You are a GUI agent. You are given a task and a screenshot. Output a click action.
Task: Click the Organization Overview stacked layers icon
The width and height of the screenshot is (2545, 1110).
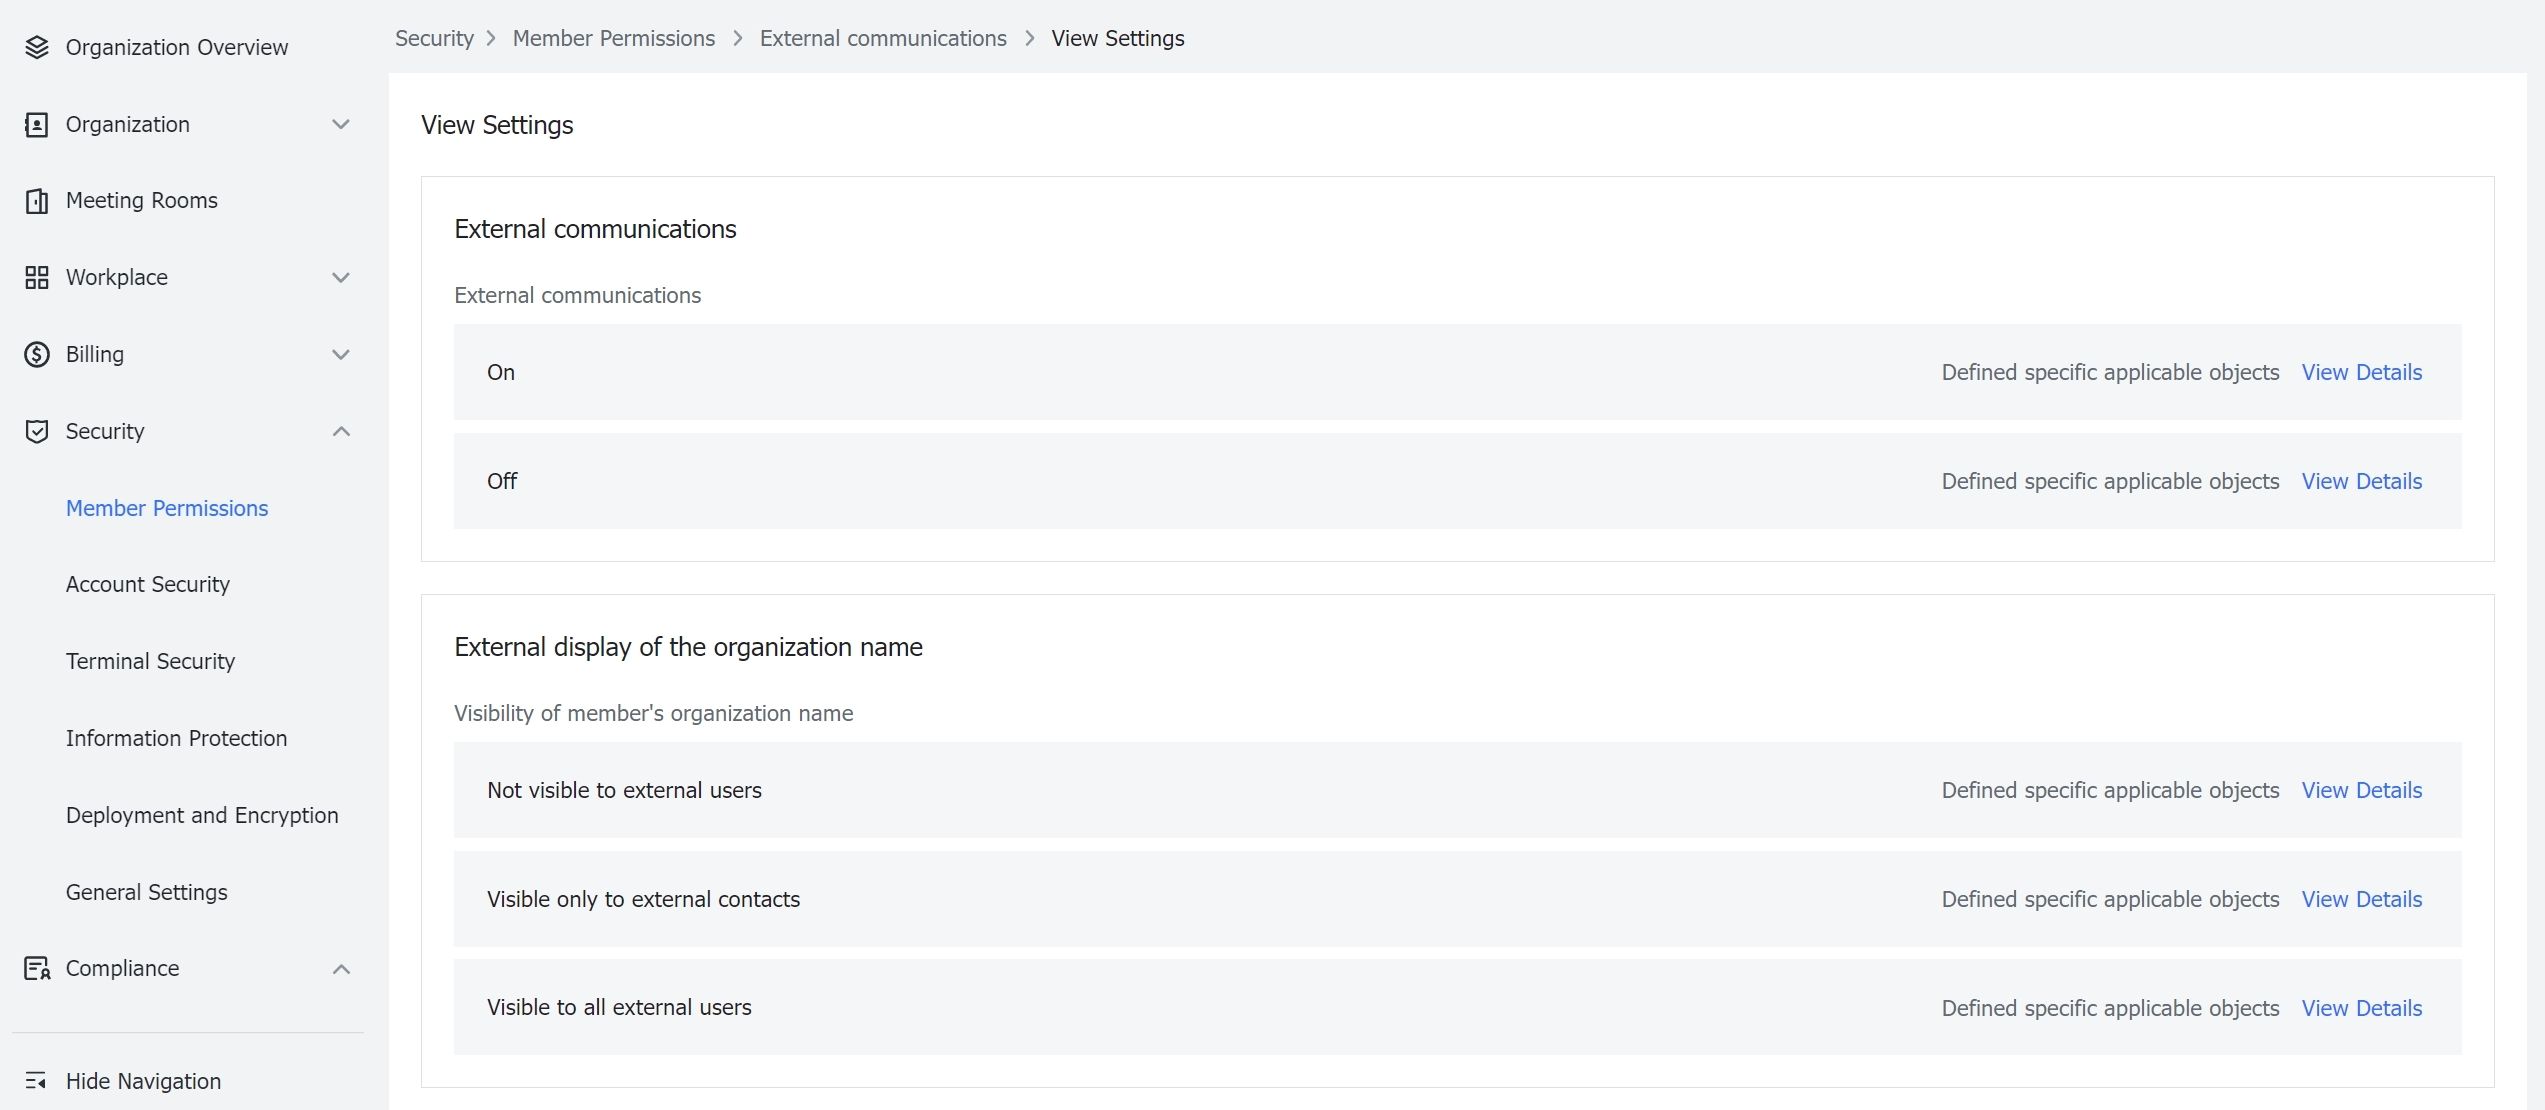click(x=37, y=46)
